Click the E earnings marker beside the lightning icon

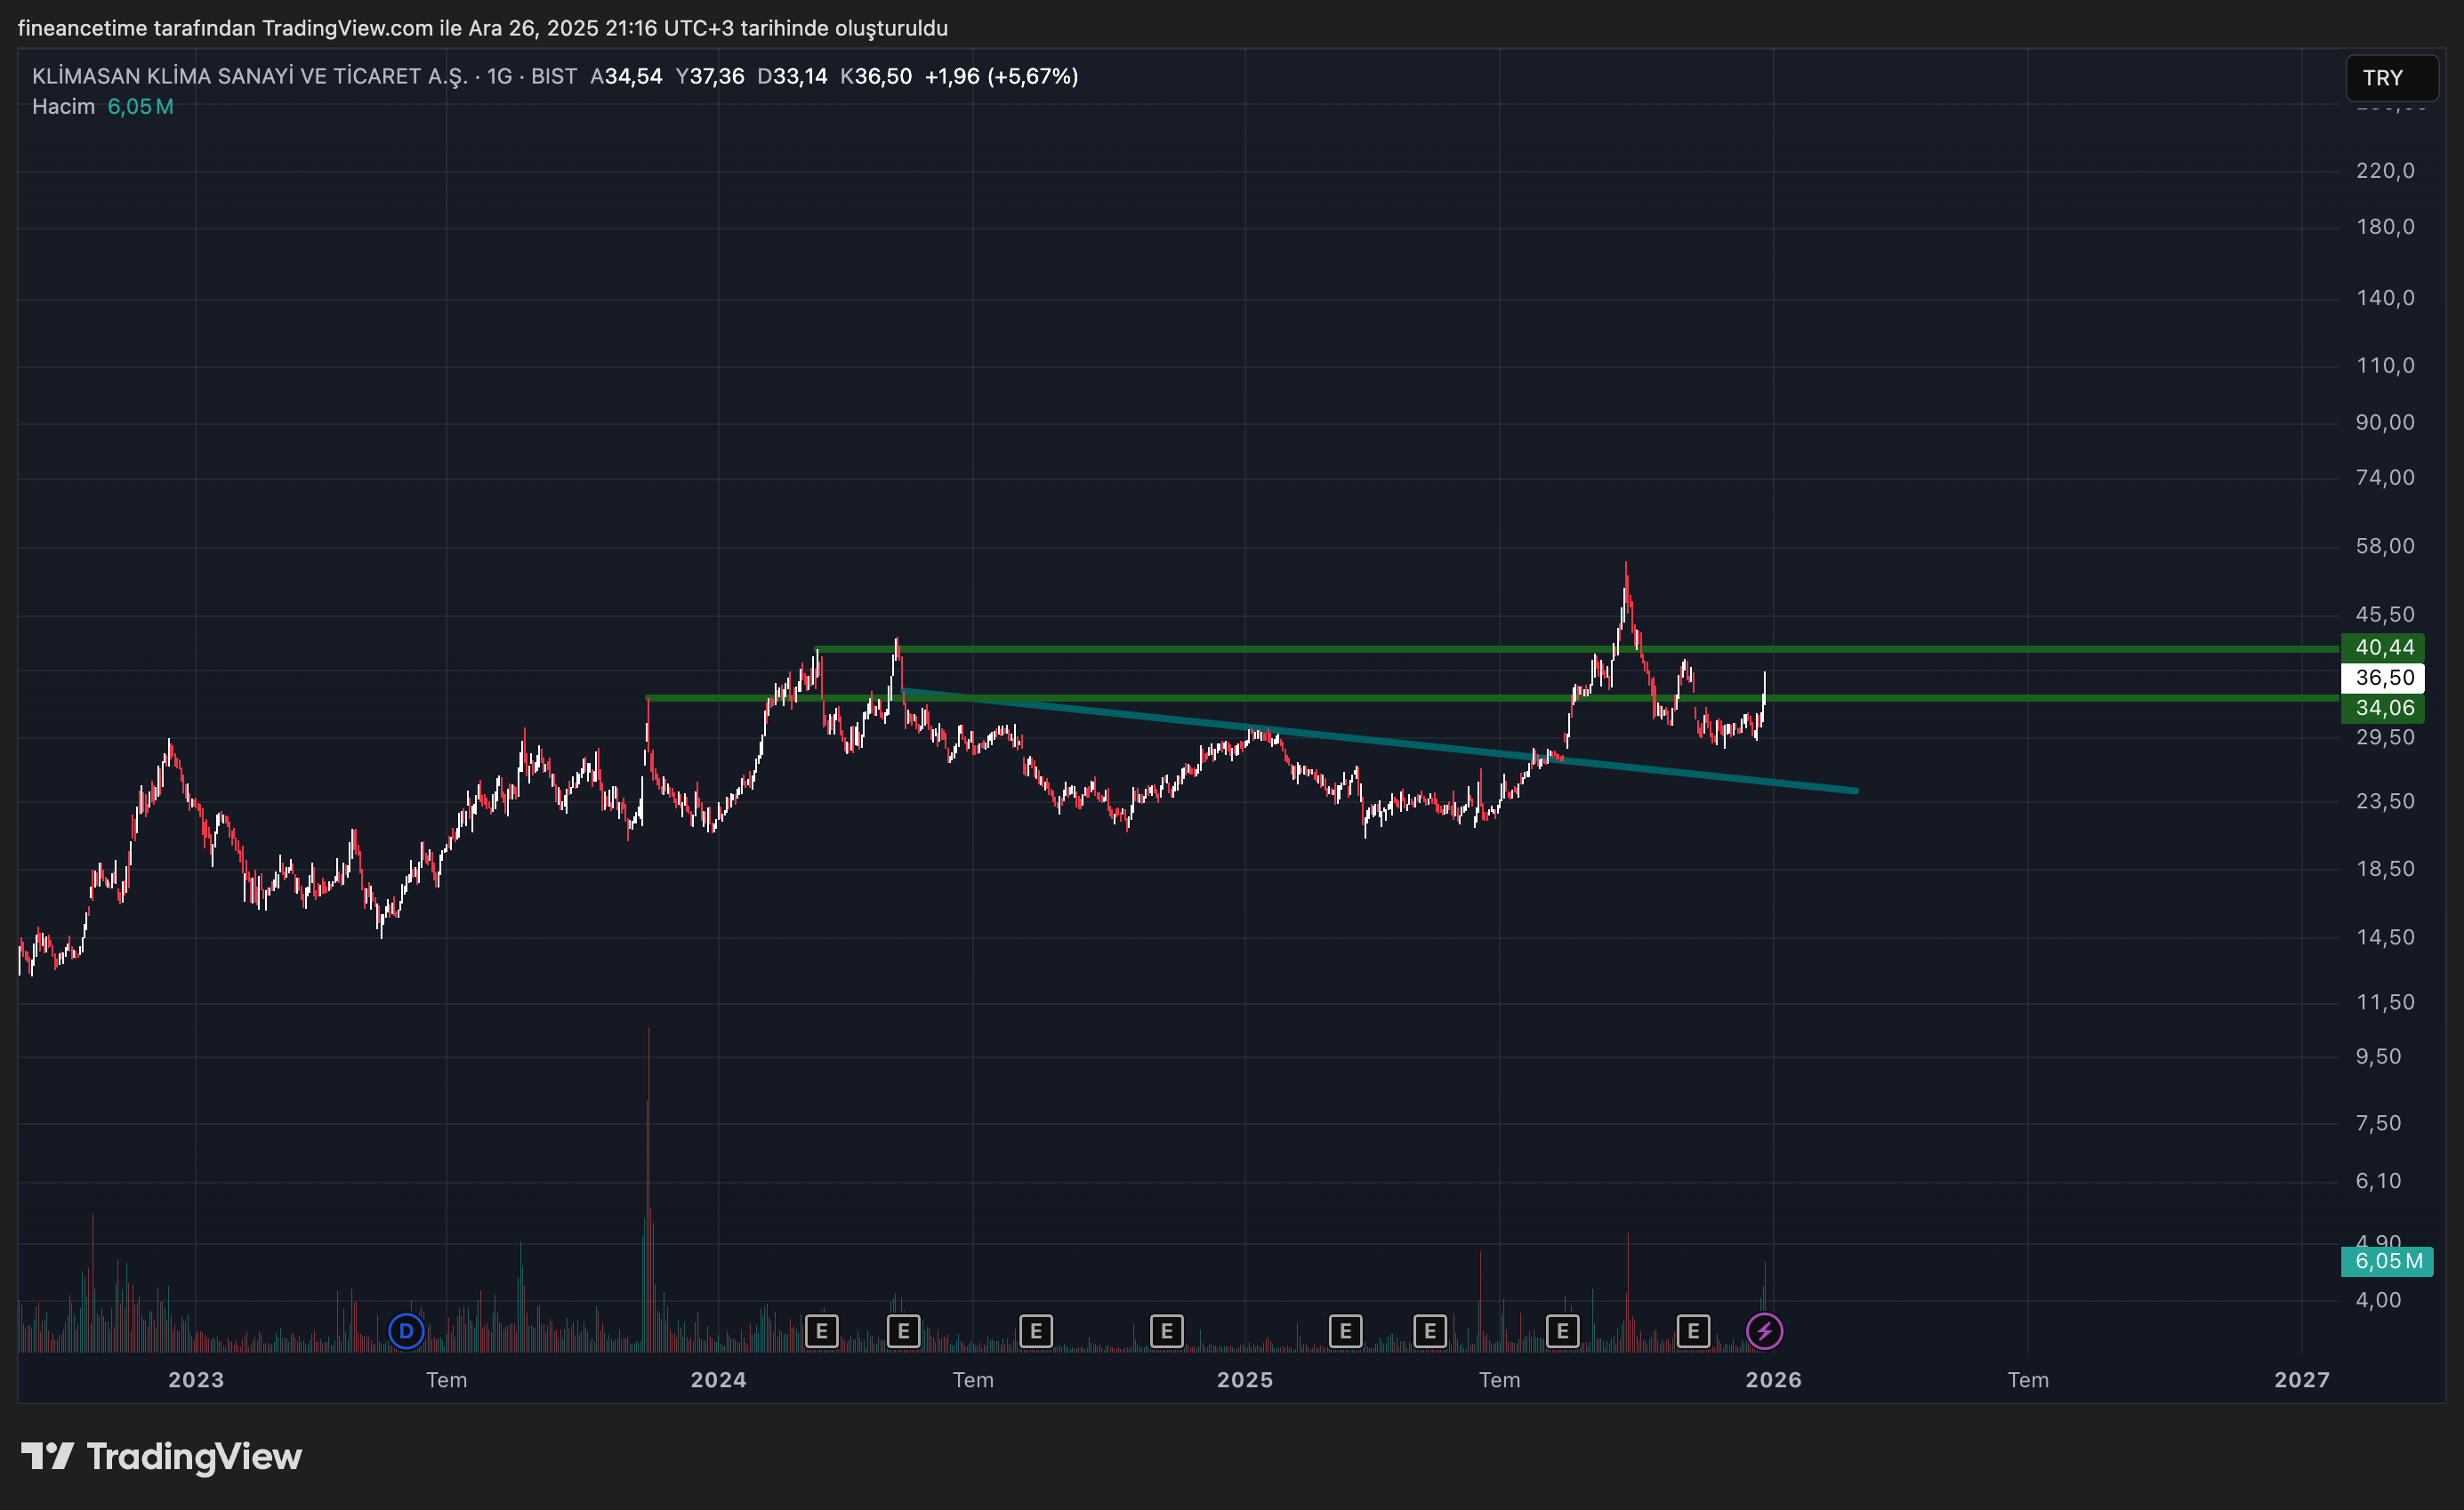click(1693, 1331)
